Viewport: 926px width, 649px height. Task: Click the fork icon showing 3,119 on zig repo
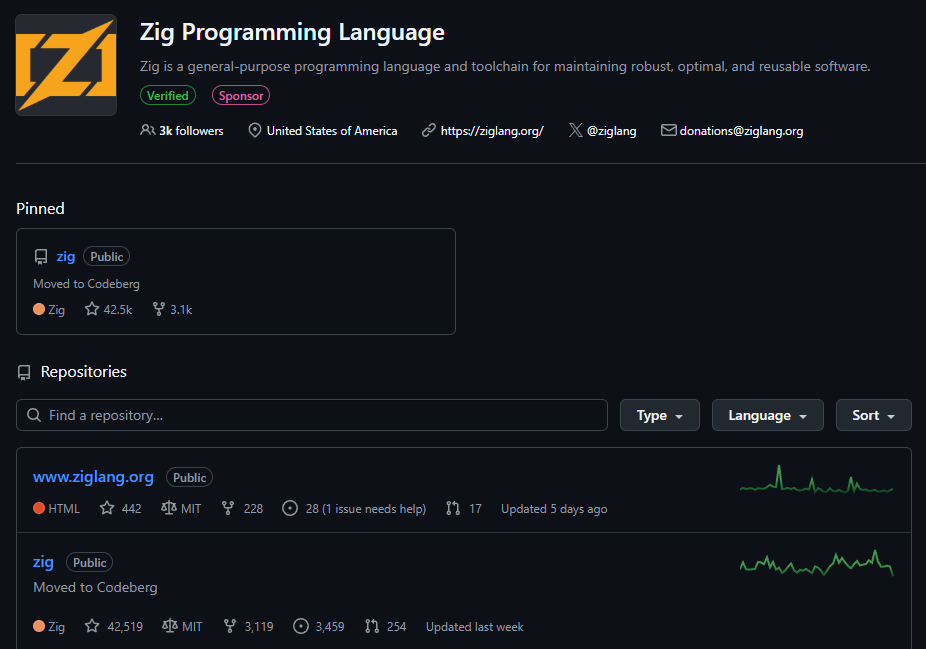click(x=228, y=626)
